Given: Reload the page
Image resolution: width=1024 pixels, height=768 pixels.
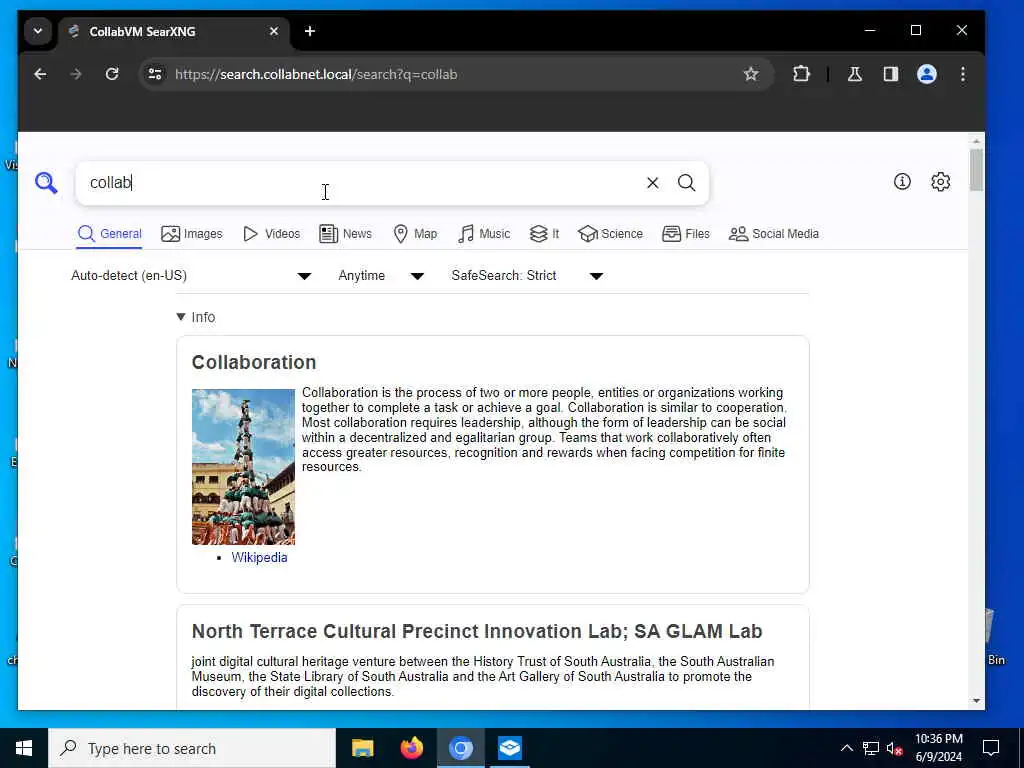Looking at the screenshot, I should (112, 74).
